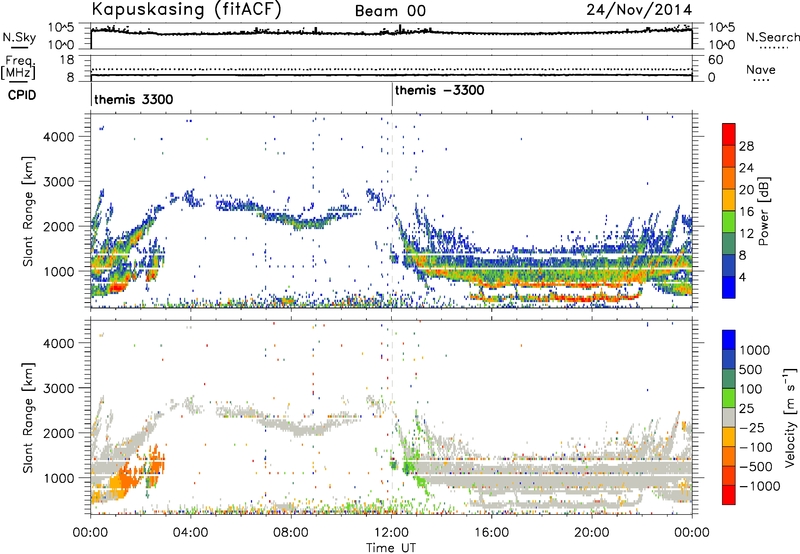Click the 'Nave' legend label

click(x=761, y=70)
